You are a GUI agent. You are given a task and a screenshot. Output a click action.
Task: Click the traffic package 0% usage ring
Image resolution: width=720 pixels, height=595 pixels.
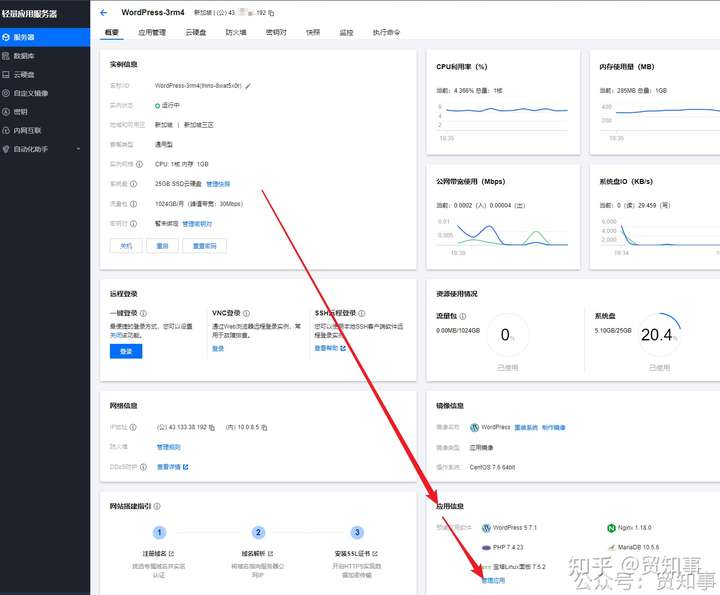507,335
